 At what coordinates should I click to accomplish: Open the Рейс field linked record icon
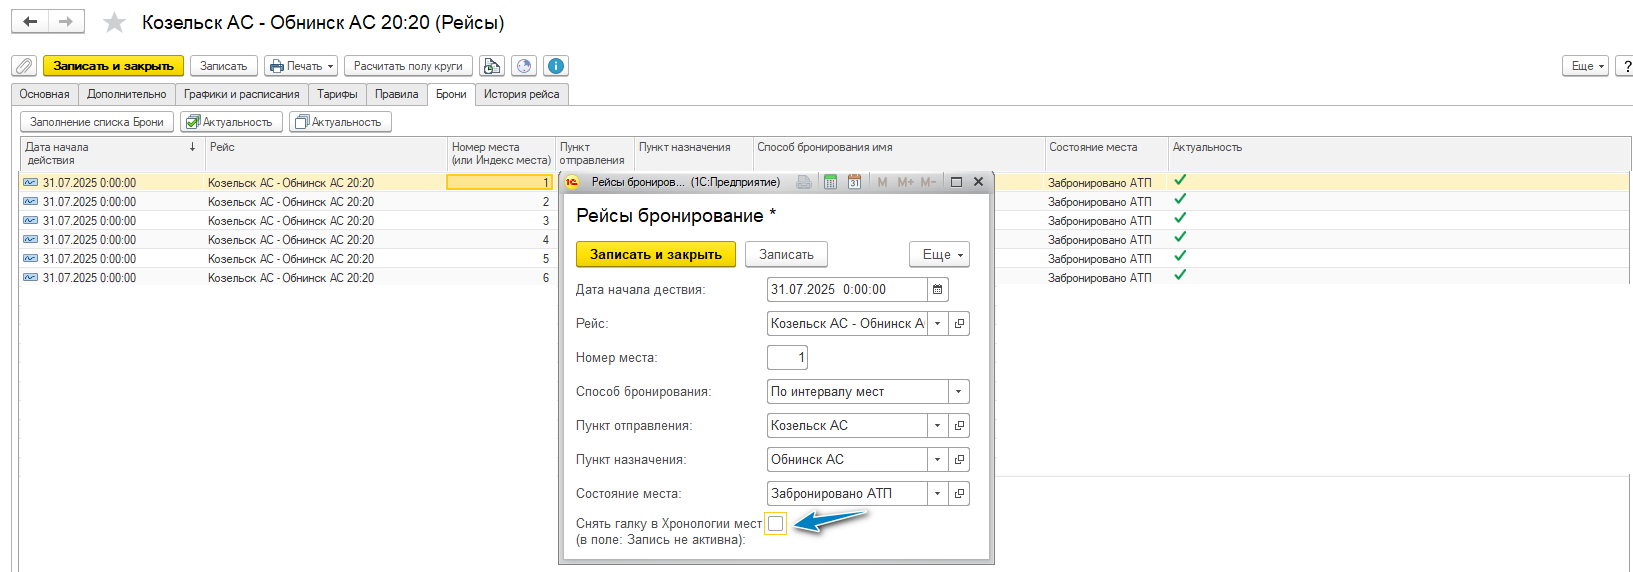click(x=959, y=324)
